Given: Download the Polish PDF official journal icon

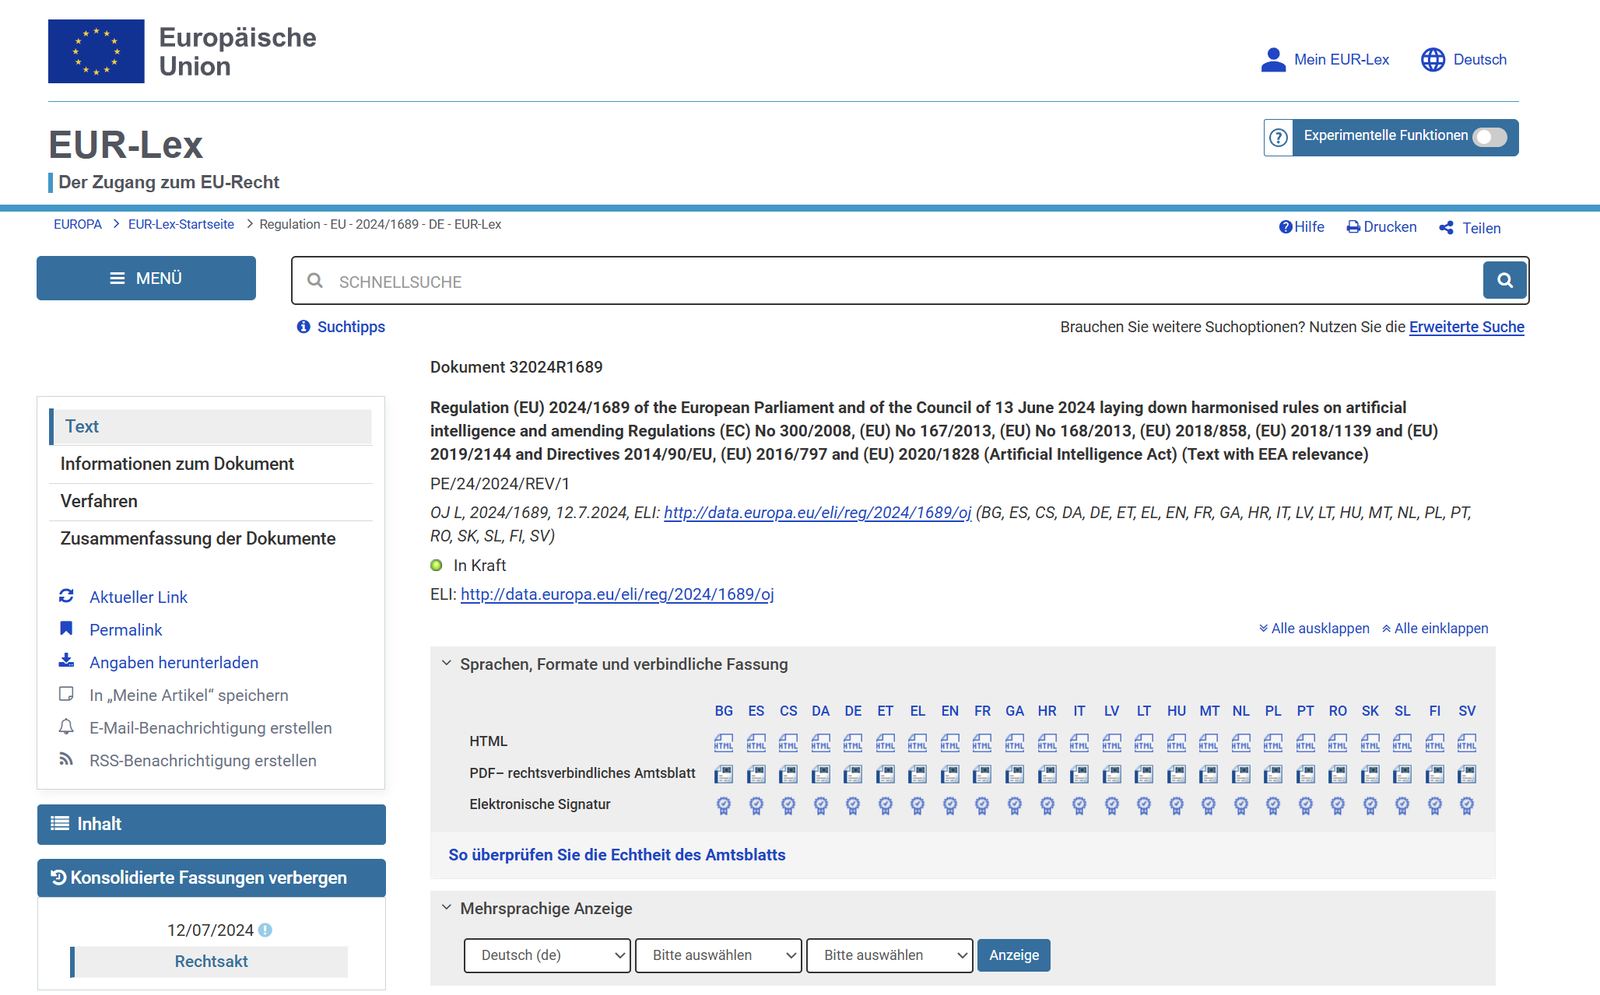Looking at the screenshot, I should pyautogui.click(x=1273, y=774).
